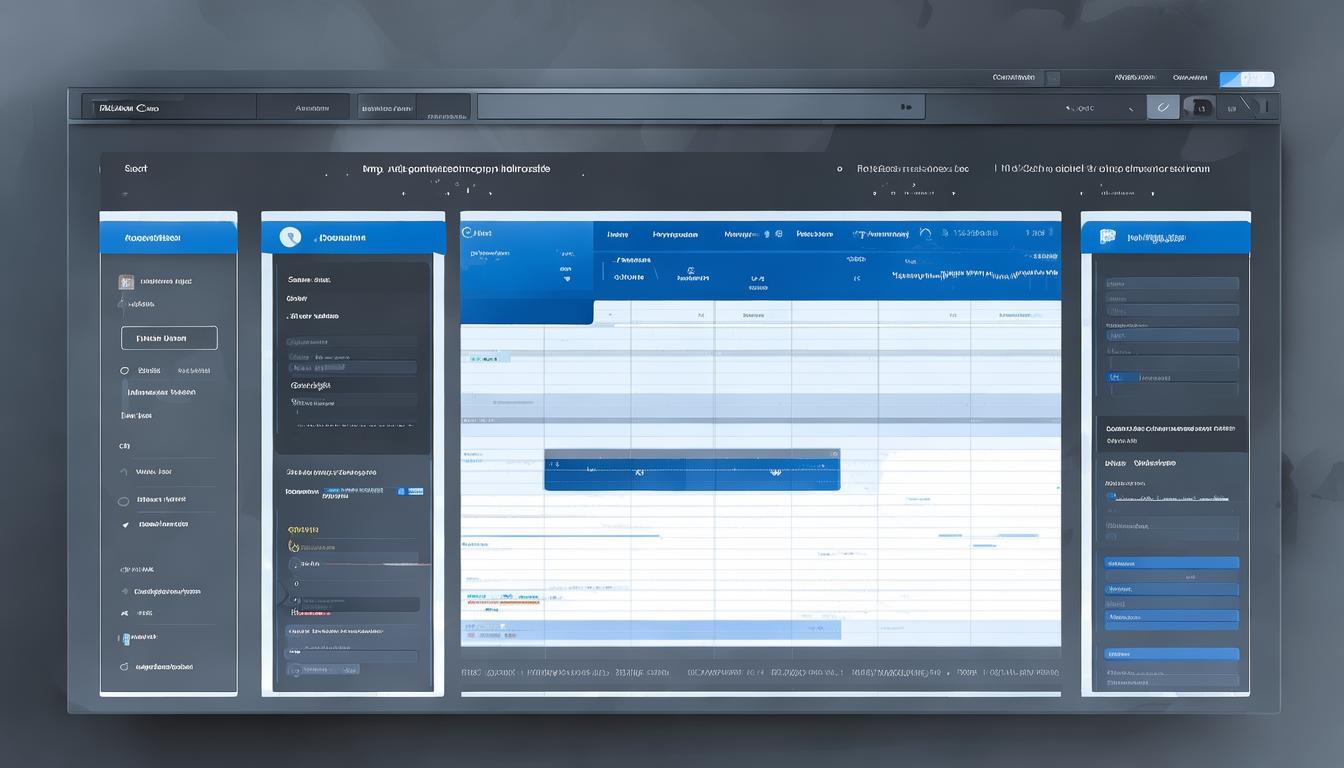The image size is (1344, 768).
Task: Toggle the blue switch above the top toolbar
Action: coord(1247,79)
